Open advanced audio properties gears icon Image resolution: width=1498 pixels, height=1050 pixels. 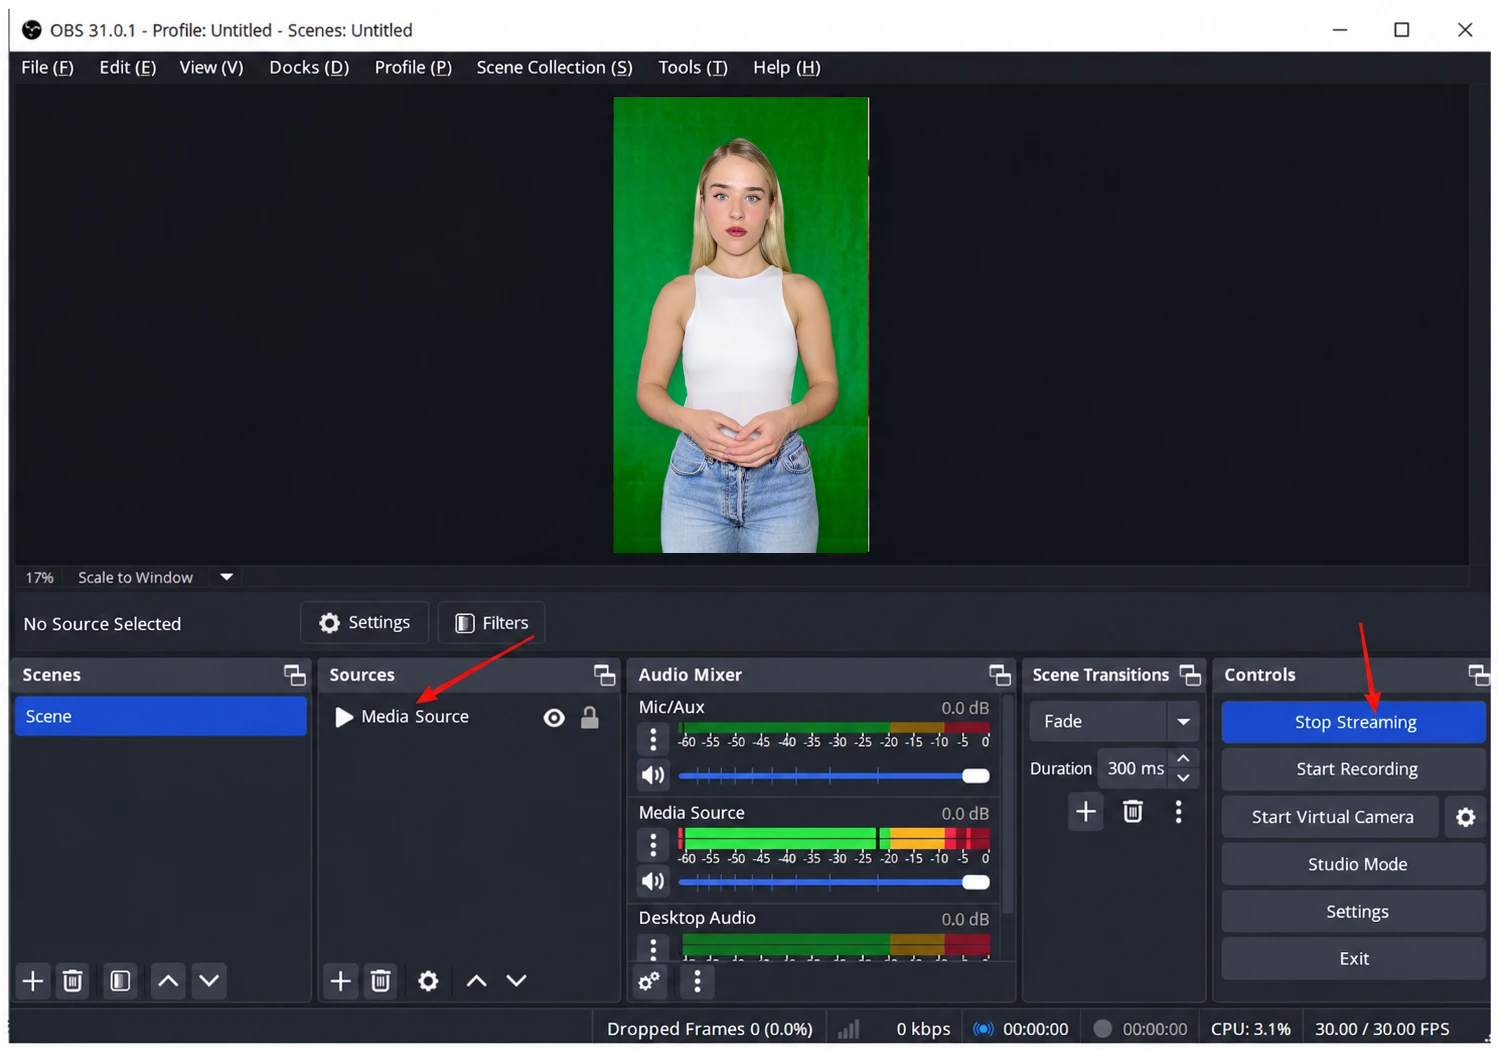pyautogui.click(x=650, y=982)
